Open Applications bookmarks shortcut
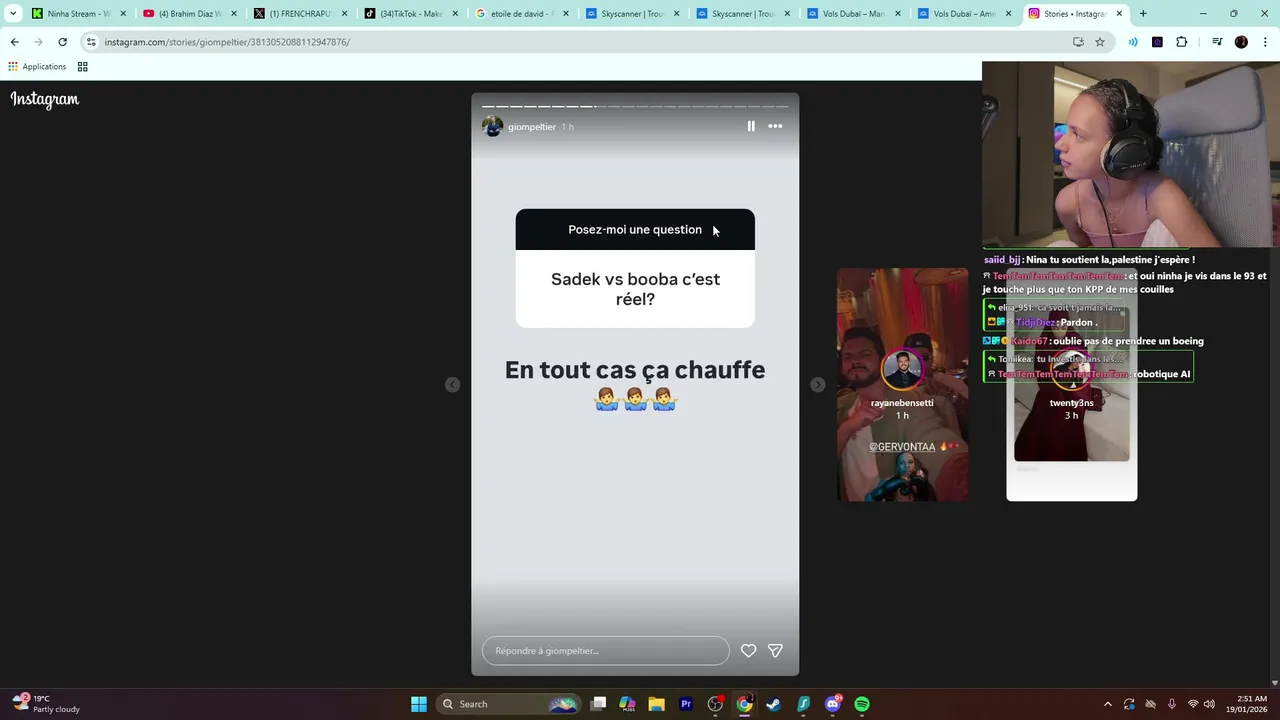Viewport: 1280px width, 720px height. (37, 67)
